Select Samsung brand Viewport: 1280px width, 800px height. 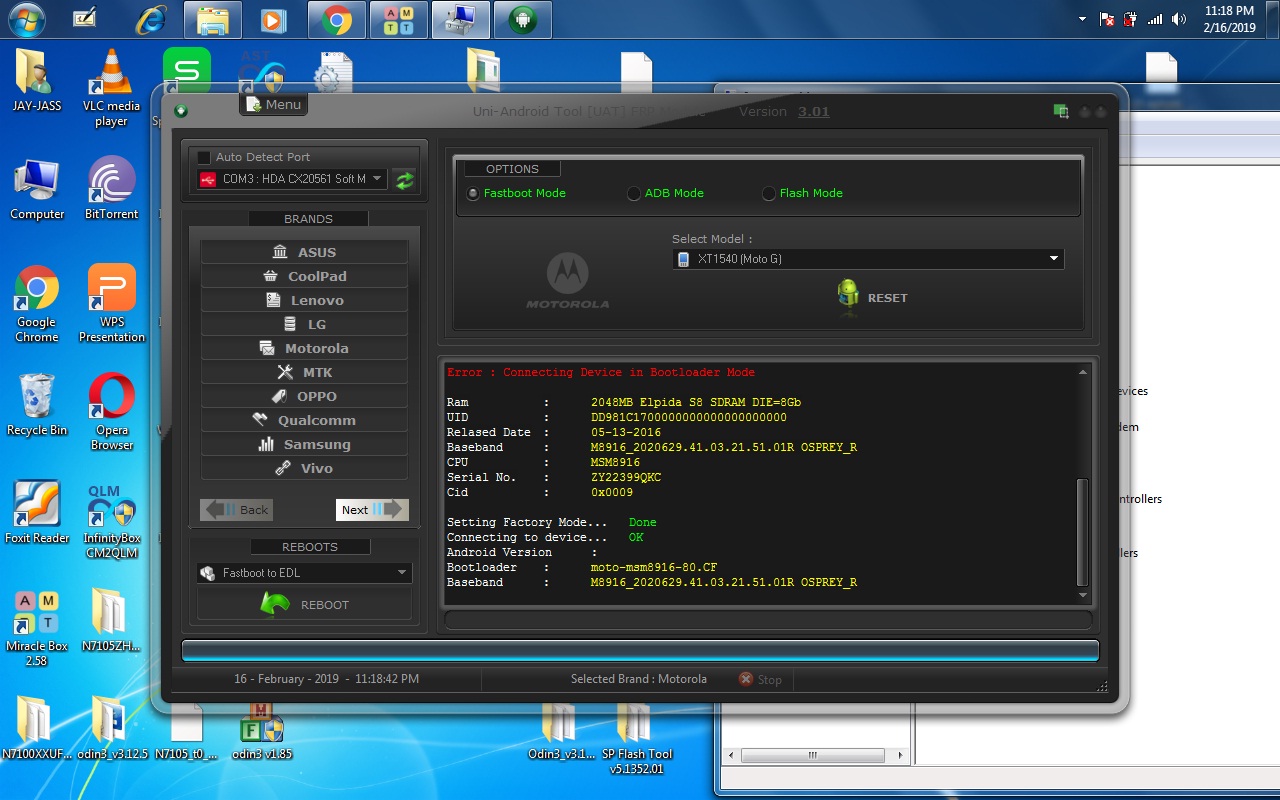[x=304, y=444]
